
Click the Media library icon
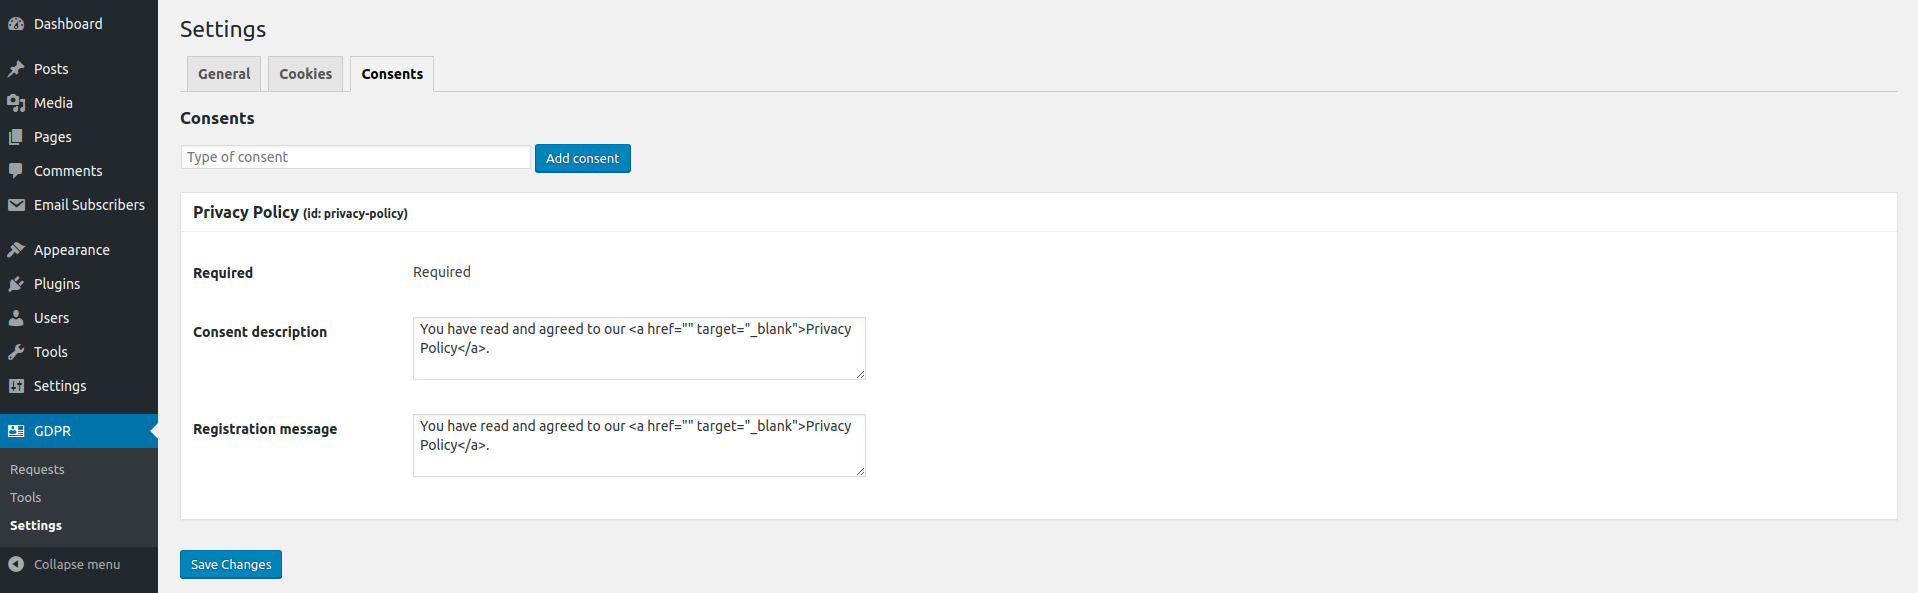point(16,103)
